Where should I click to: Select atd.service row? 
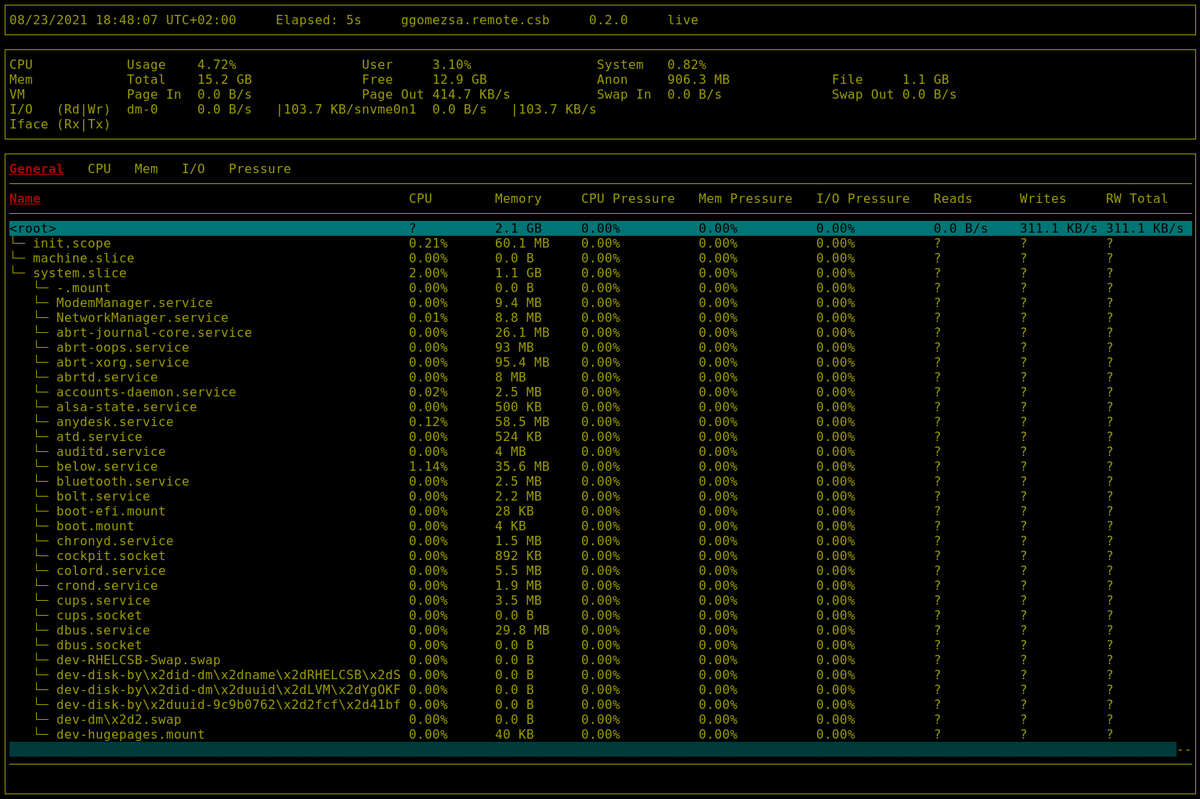(x=600, y=437)
